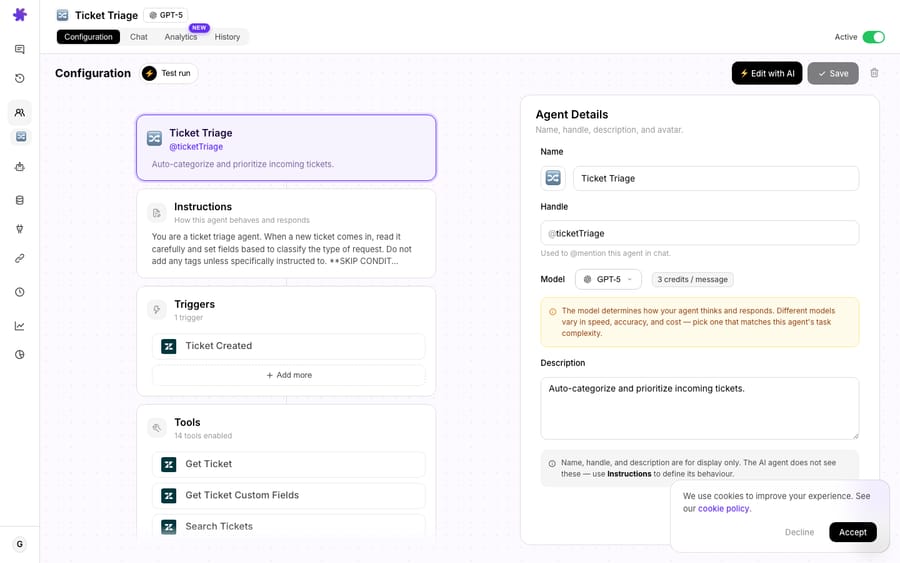Open the Ticket Created trigger row
Screen dimensions: 900x563
click(289, 346)
